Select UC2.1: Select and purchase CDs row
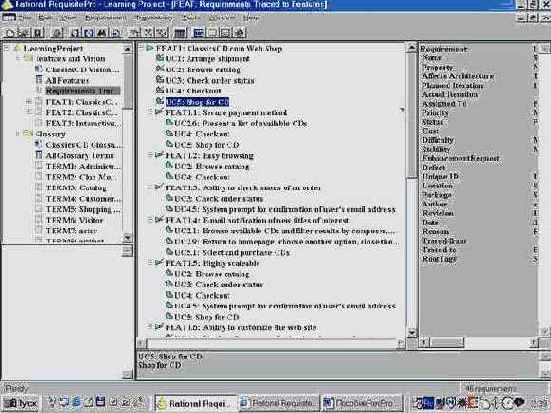 pos(232,252)
